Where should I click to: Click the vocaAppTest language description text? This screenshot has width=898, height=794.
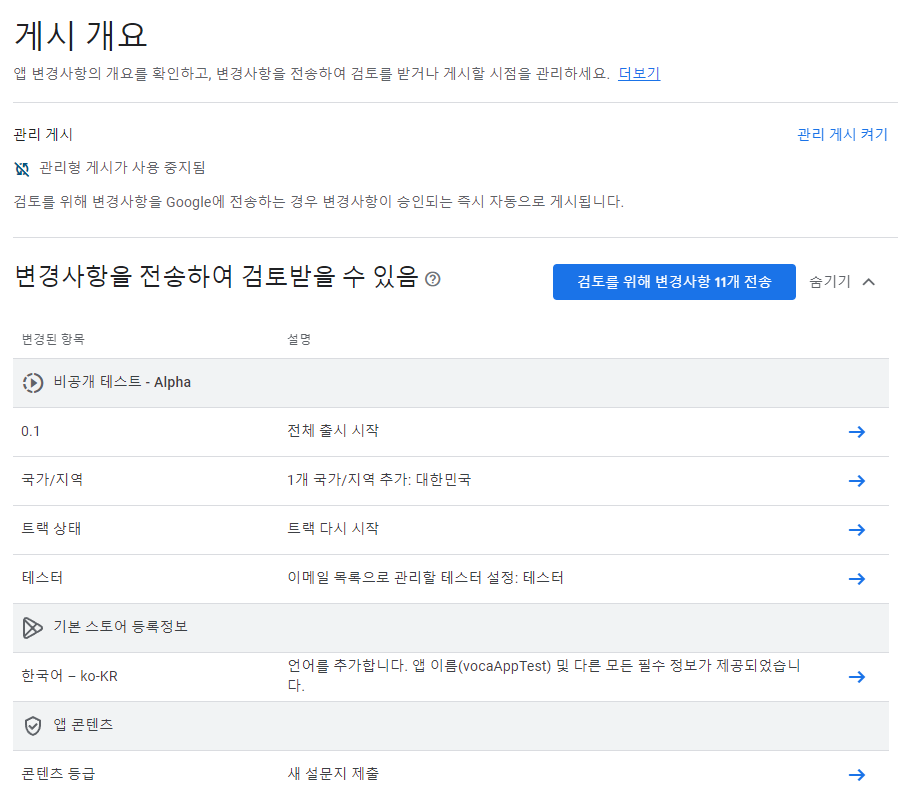543,675
